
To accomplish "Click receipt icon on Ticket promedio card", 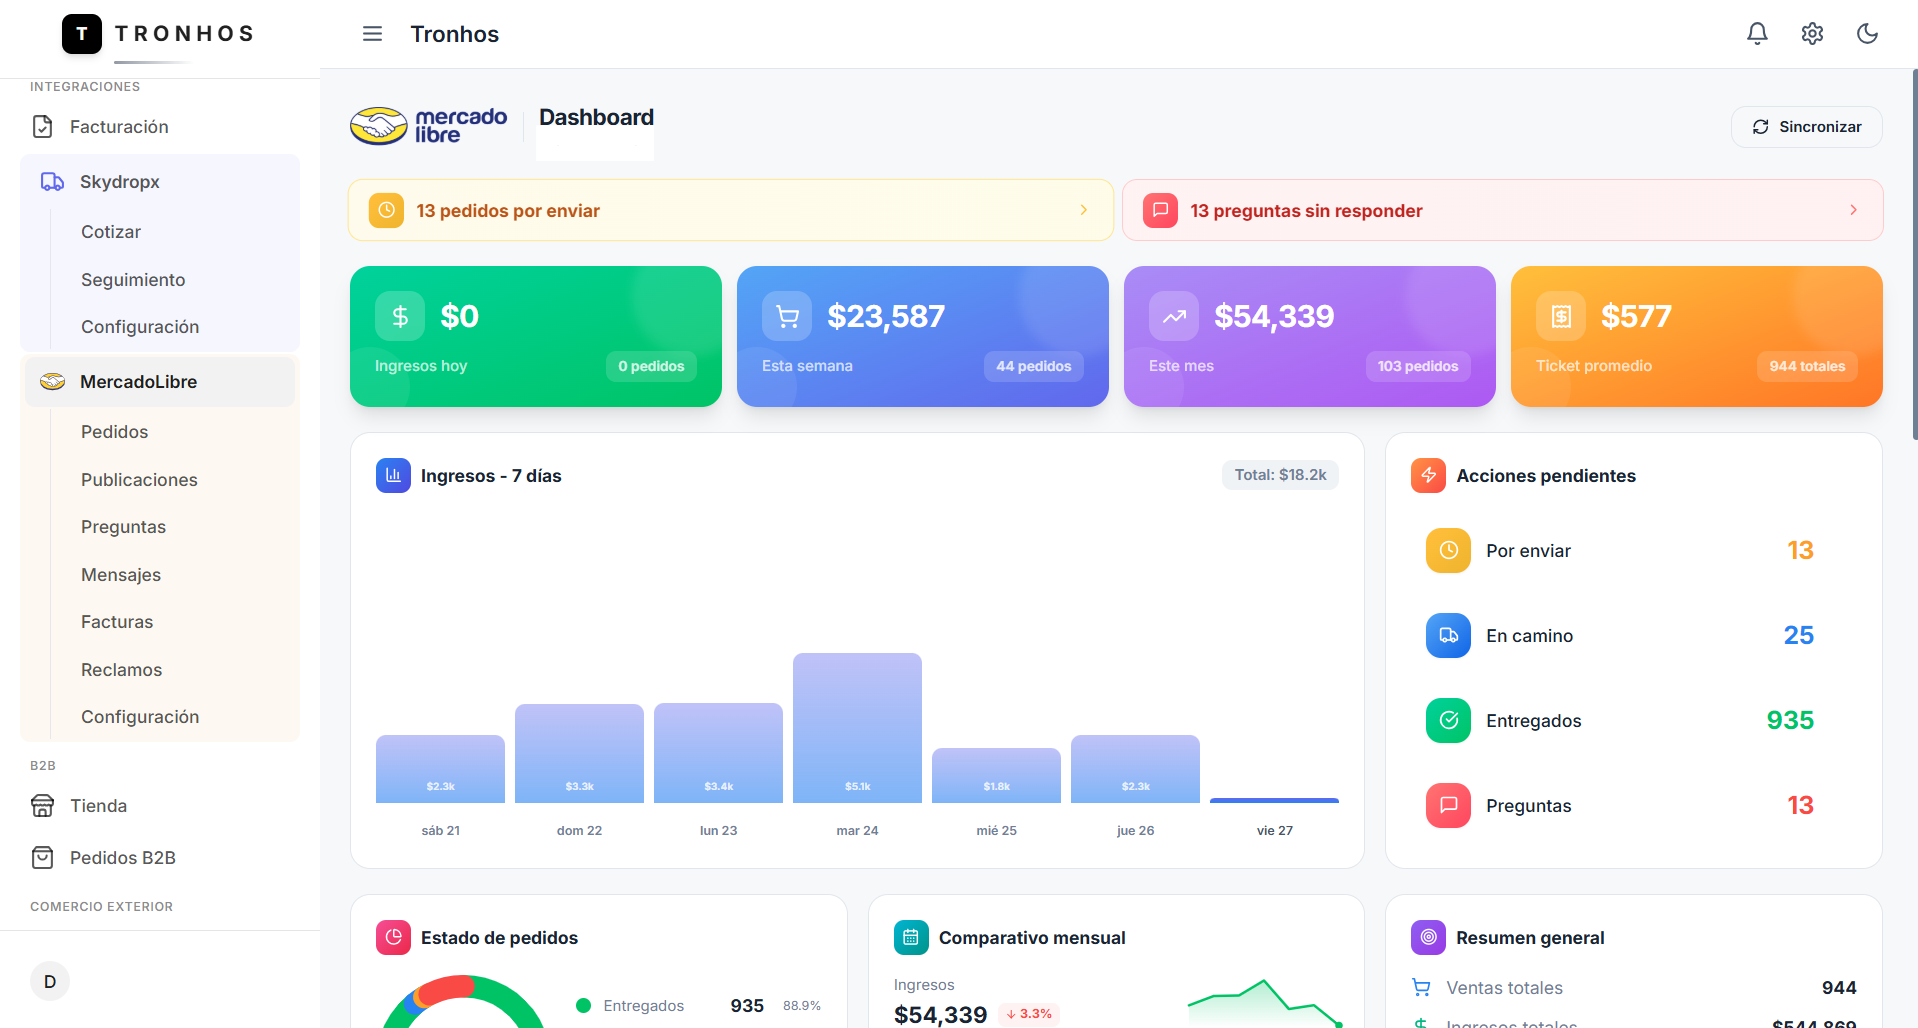I will pyautogui.click(x=1561, y=317).
